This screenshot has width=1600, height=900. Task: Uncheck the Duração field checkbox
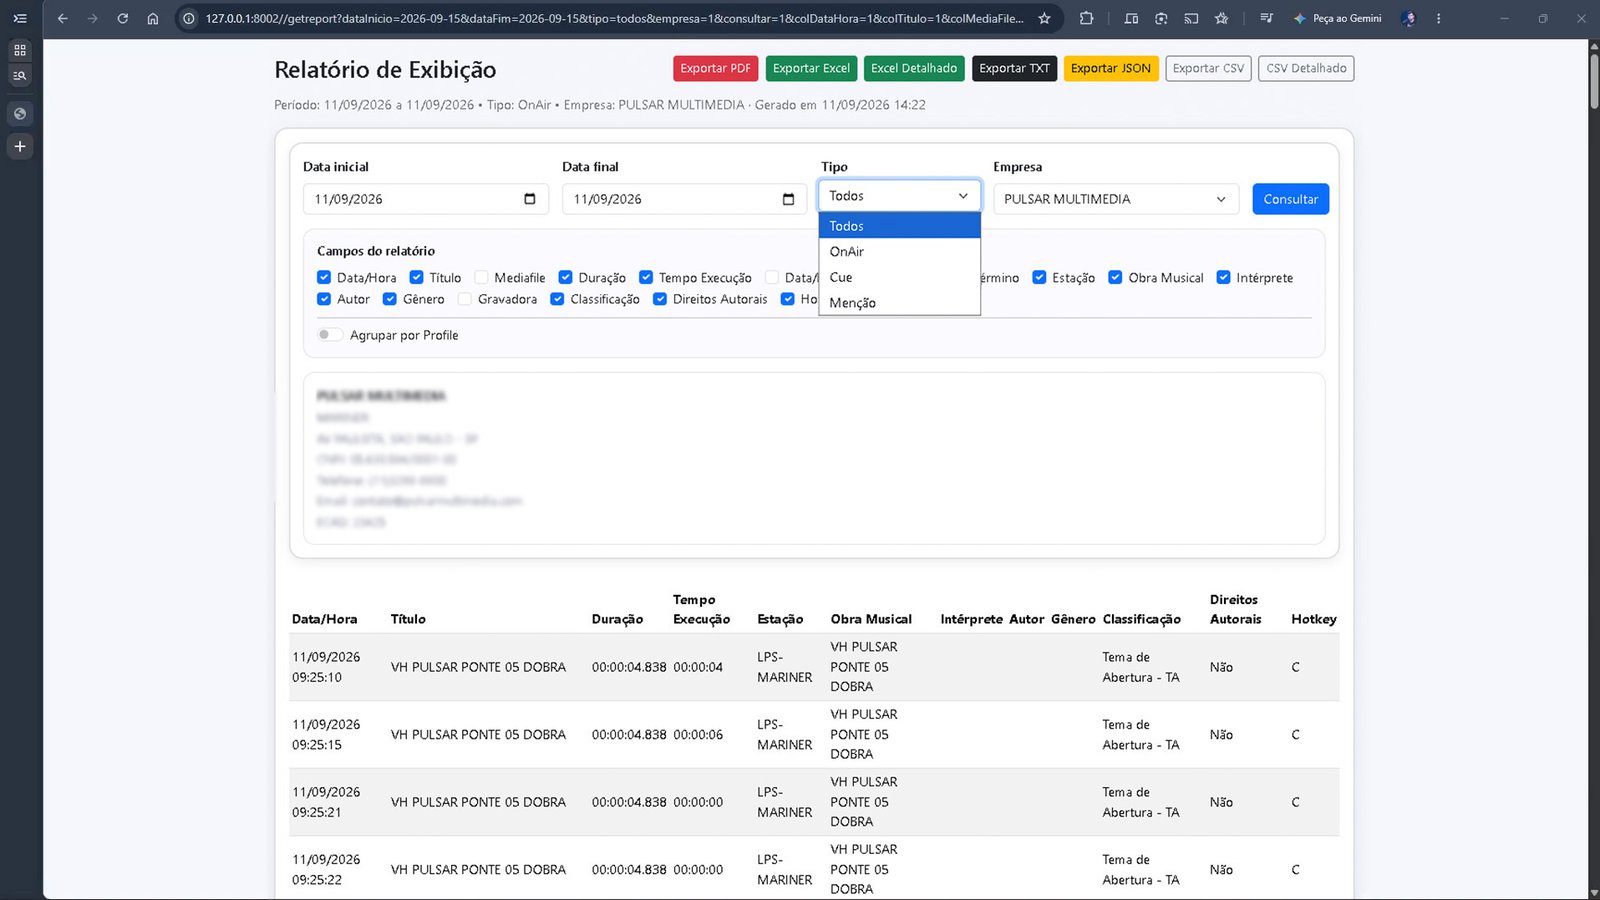[566, 277]
